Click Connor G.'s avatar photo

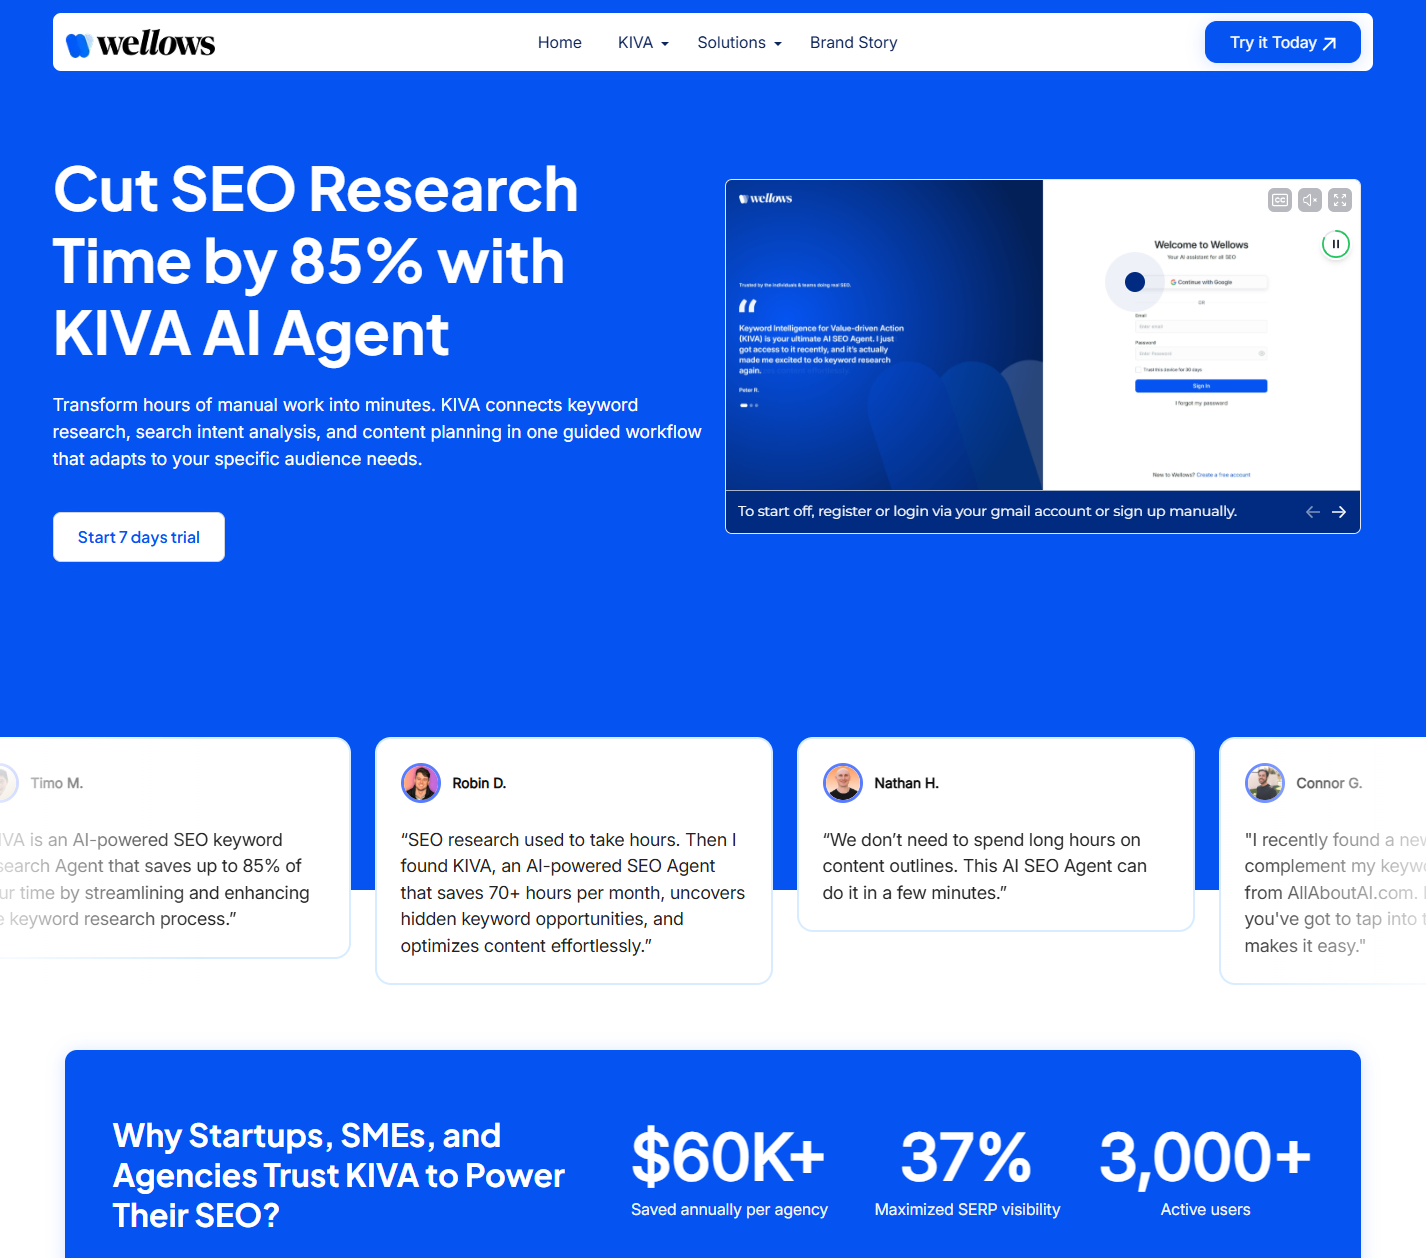[x=1265, y=783]
